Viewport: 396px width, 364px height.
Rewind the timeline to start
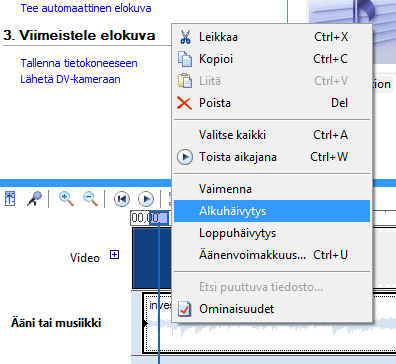coord(122,199)
